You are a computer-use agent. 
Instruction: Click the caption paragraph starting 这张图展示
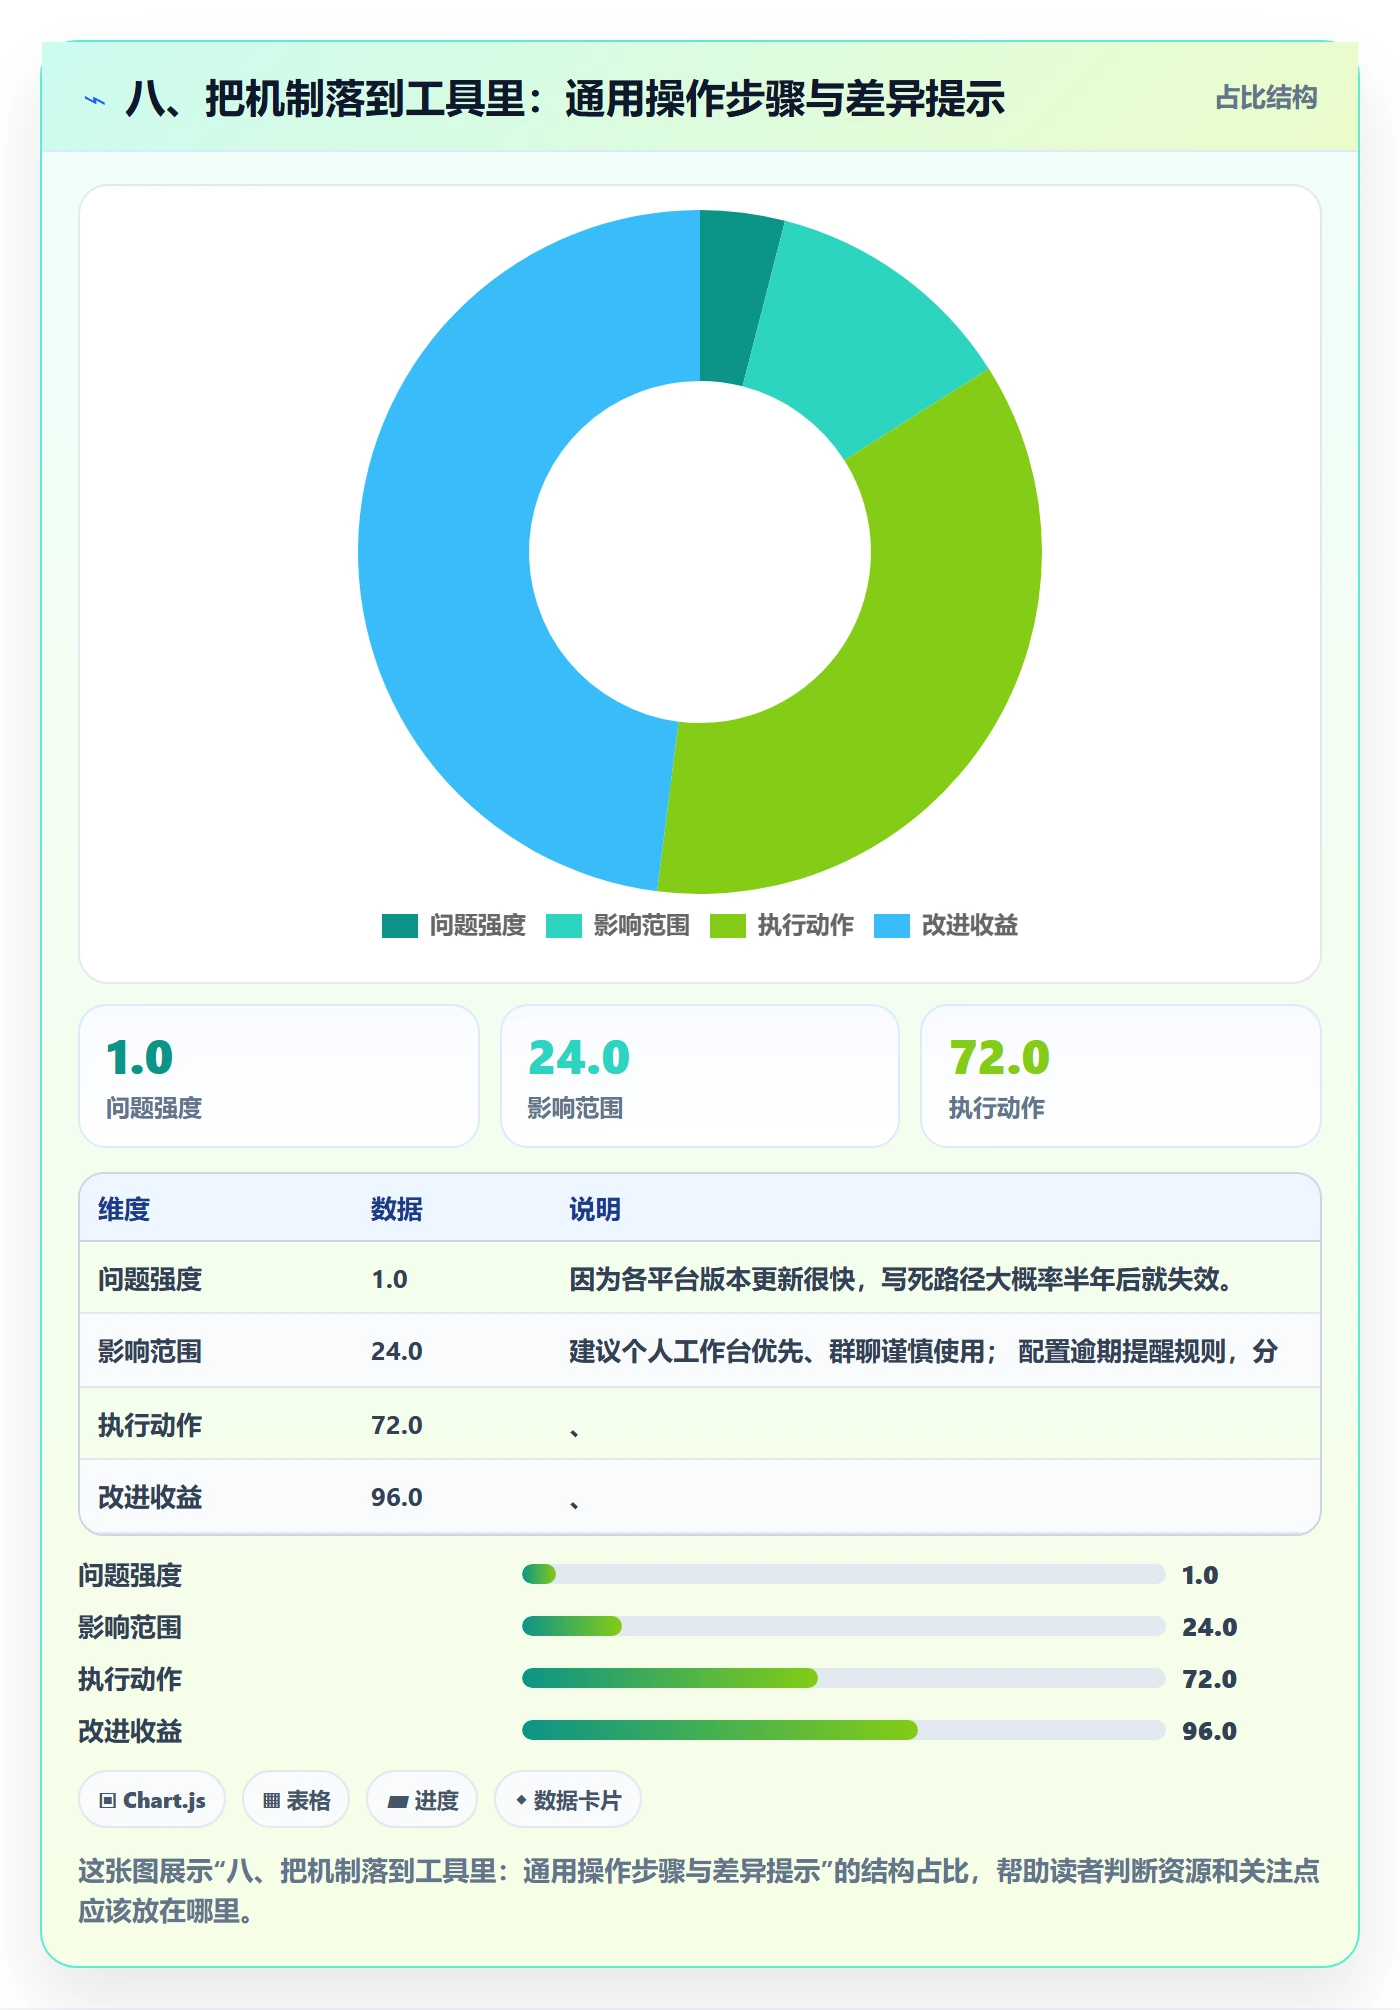pos(699,1890)
